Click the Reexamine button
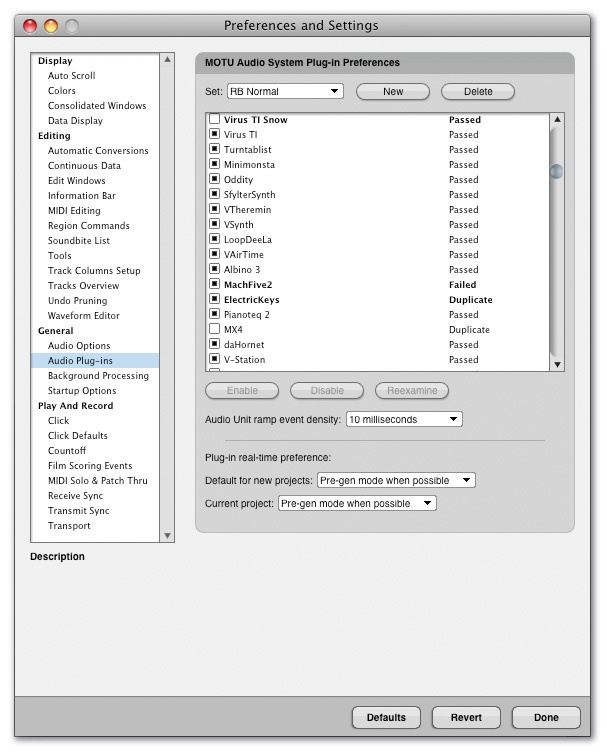This screenshot has height=756, width=607. point(412,391)
